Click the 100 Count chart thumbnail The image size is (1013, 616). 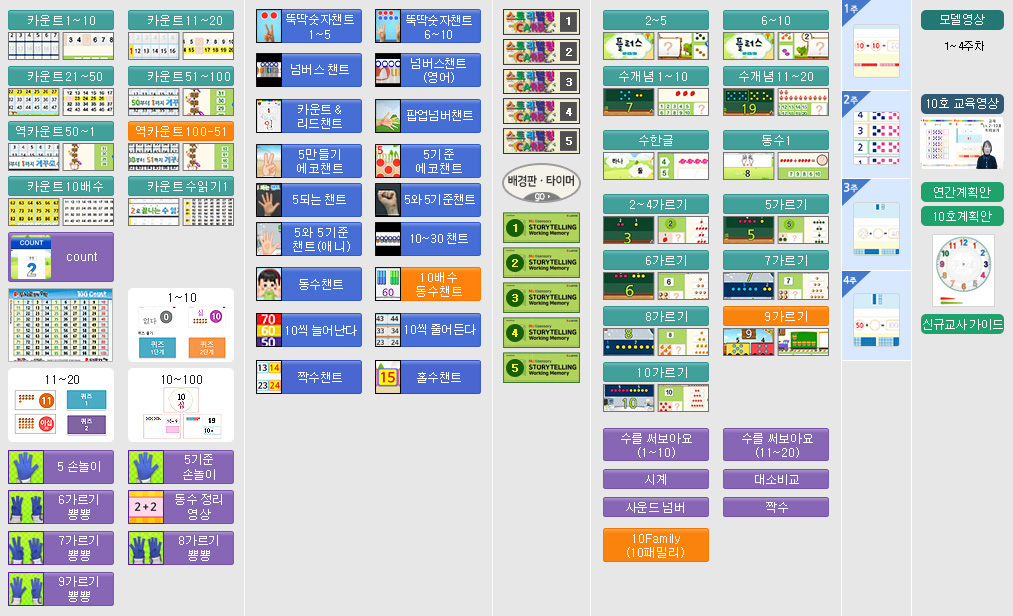61,325
